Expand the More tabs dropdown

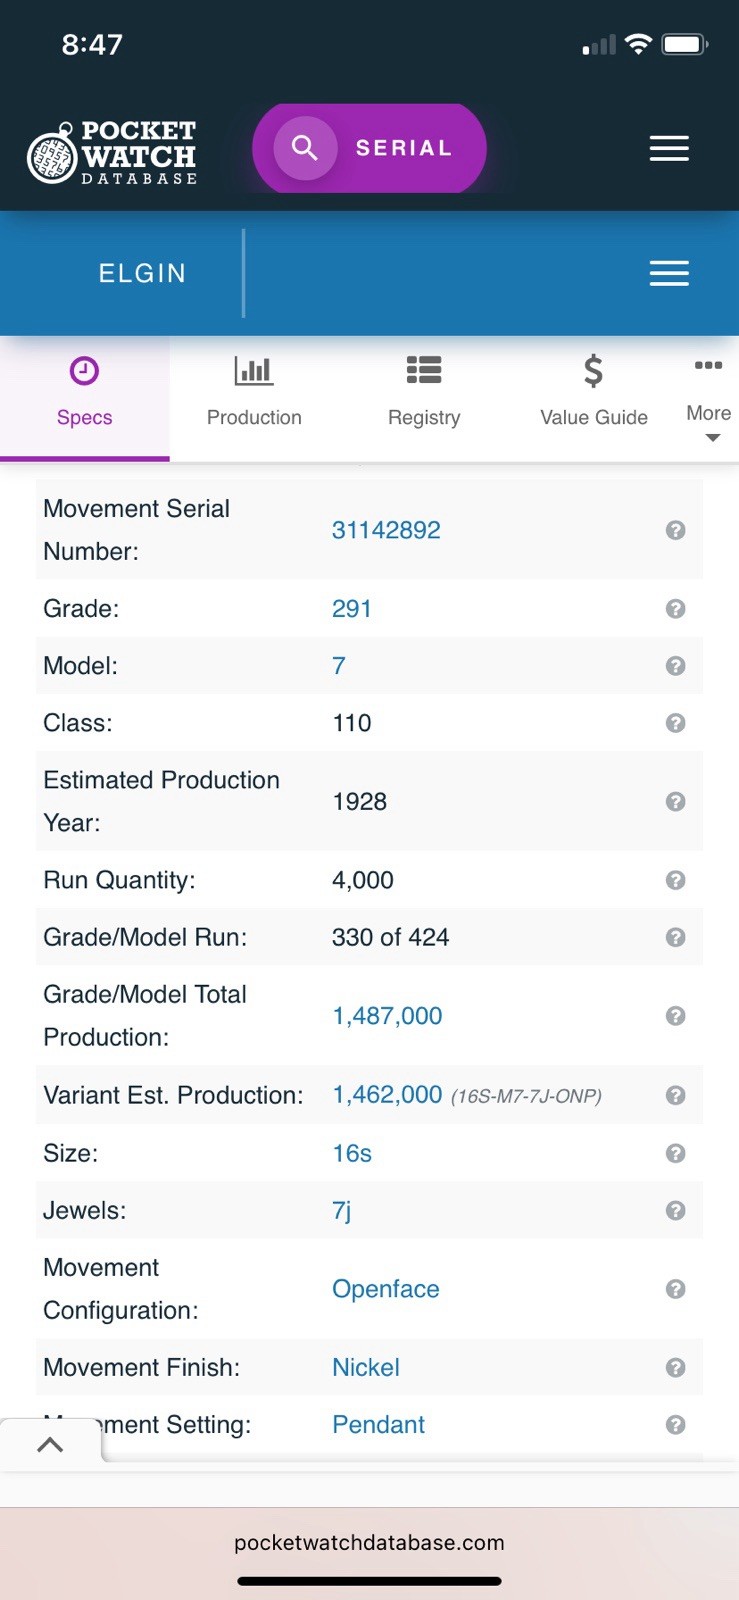pyautogui.click(x=709, y=400)
